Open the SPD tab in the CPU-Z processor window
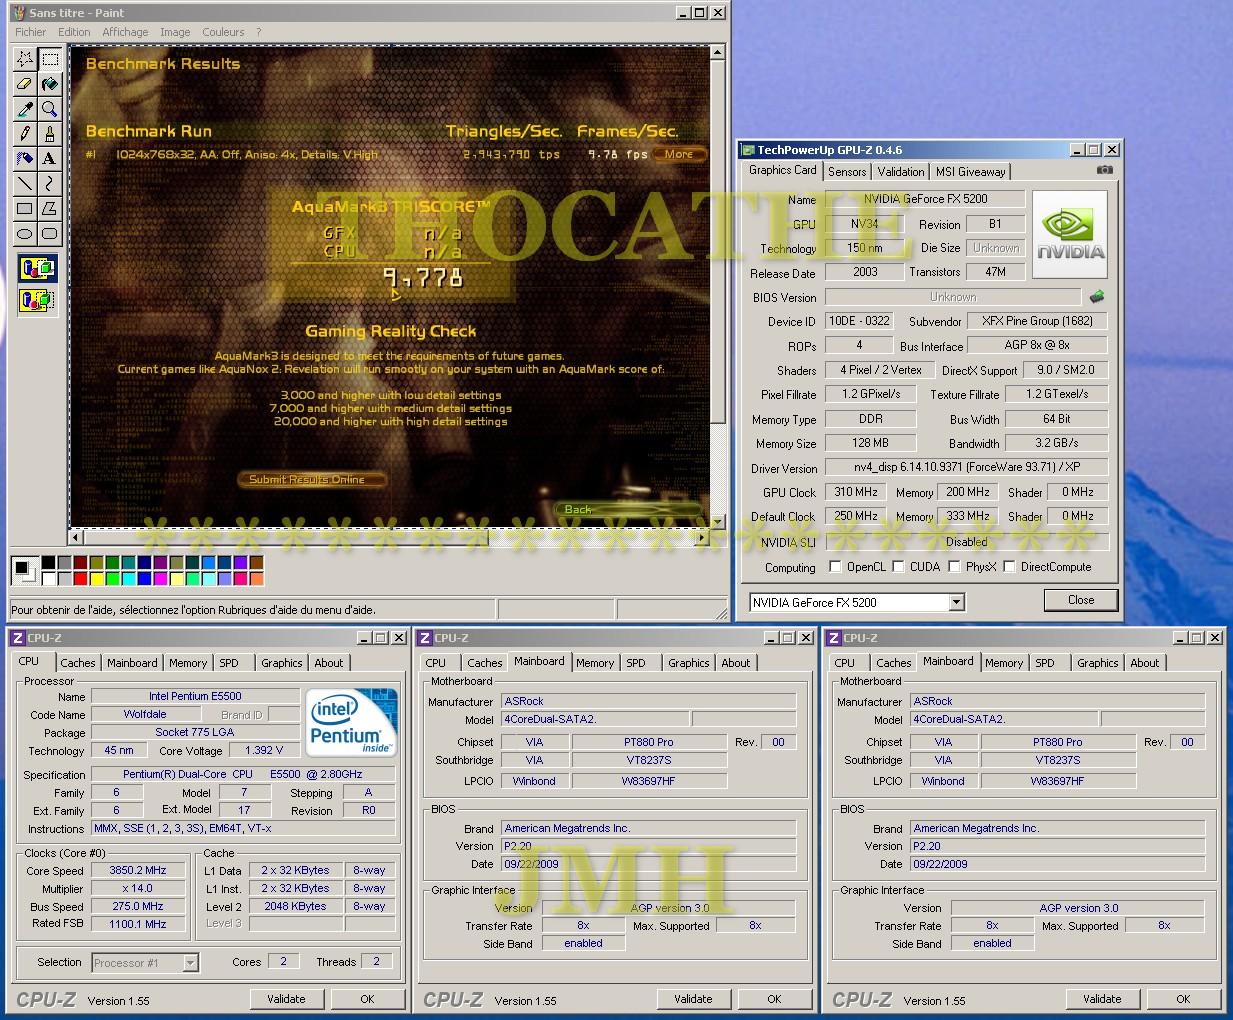This screenshot has height=1020, width=1233. pos(229,663)
